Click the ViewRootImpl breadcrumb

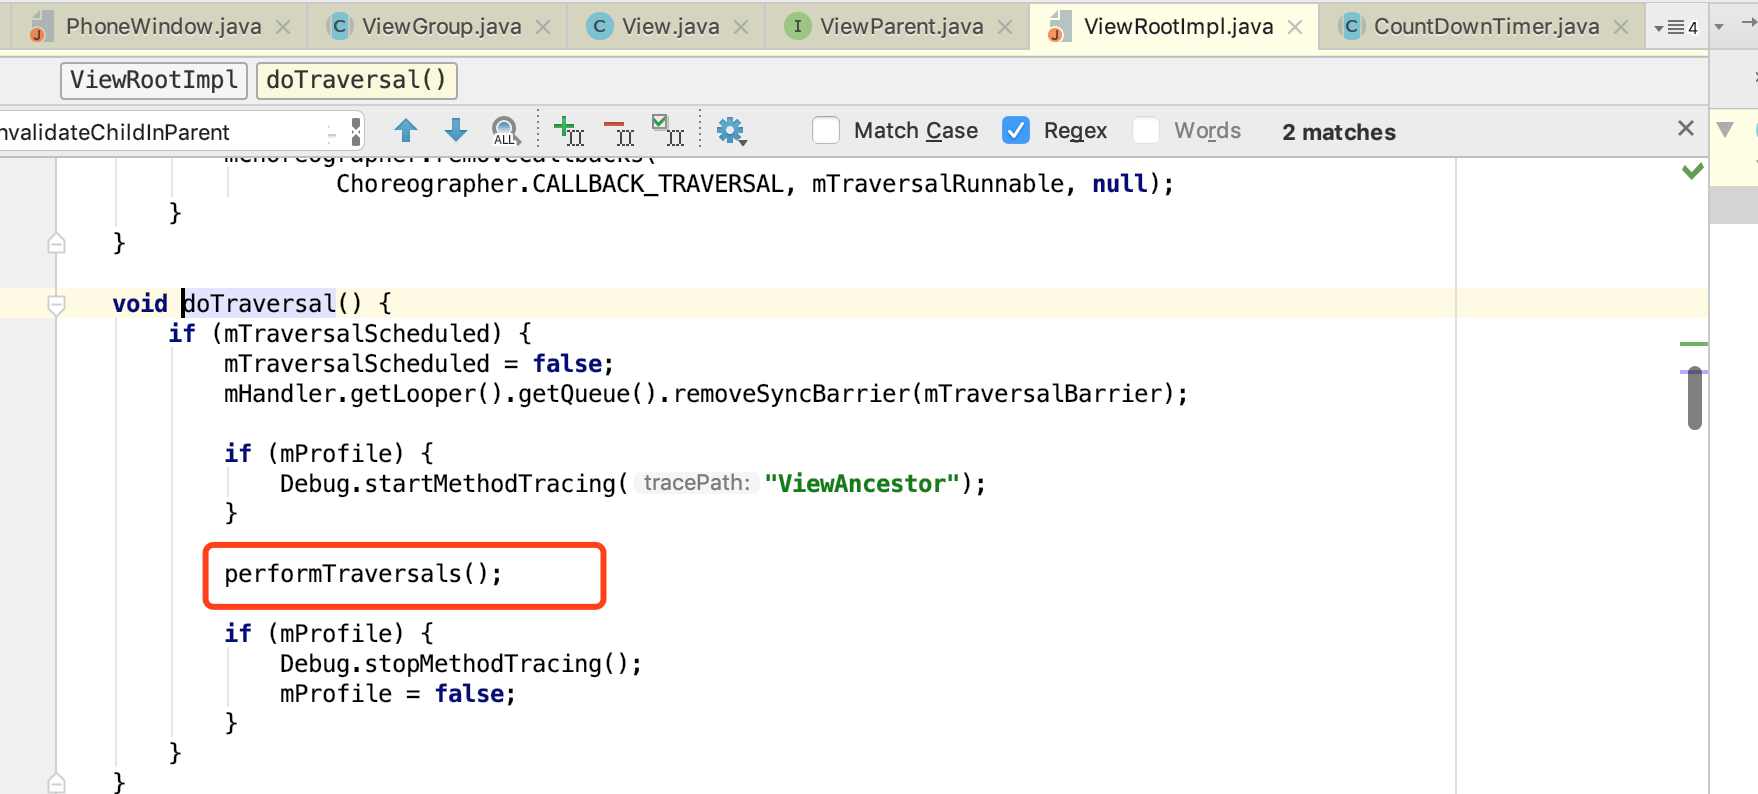pyautogui.click(x=154, y=80)
